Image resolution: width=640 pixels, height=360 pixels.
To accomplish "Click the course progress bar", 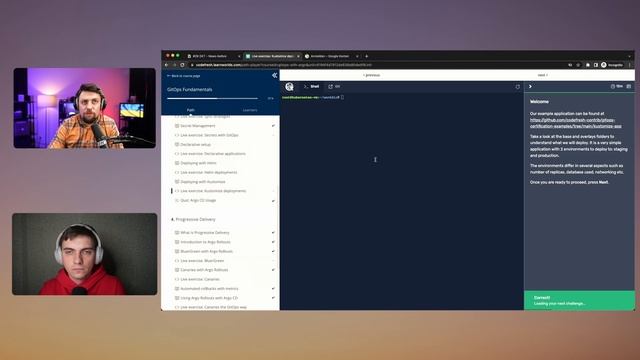I will (x=212, y=98).
